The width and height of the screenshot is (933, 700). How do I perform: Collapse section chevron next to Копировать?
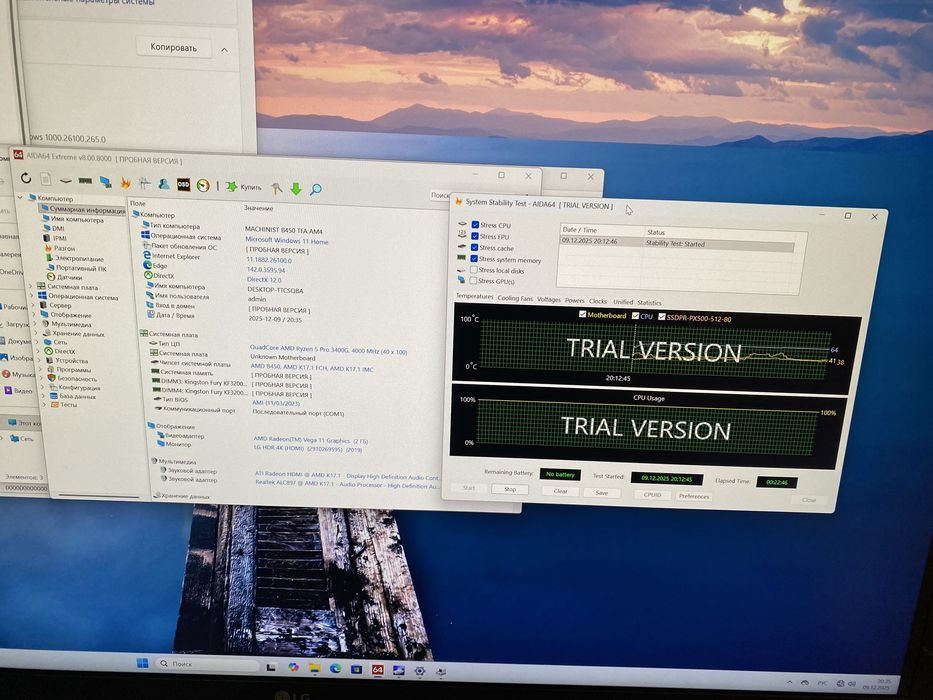[x=224, y=50]
